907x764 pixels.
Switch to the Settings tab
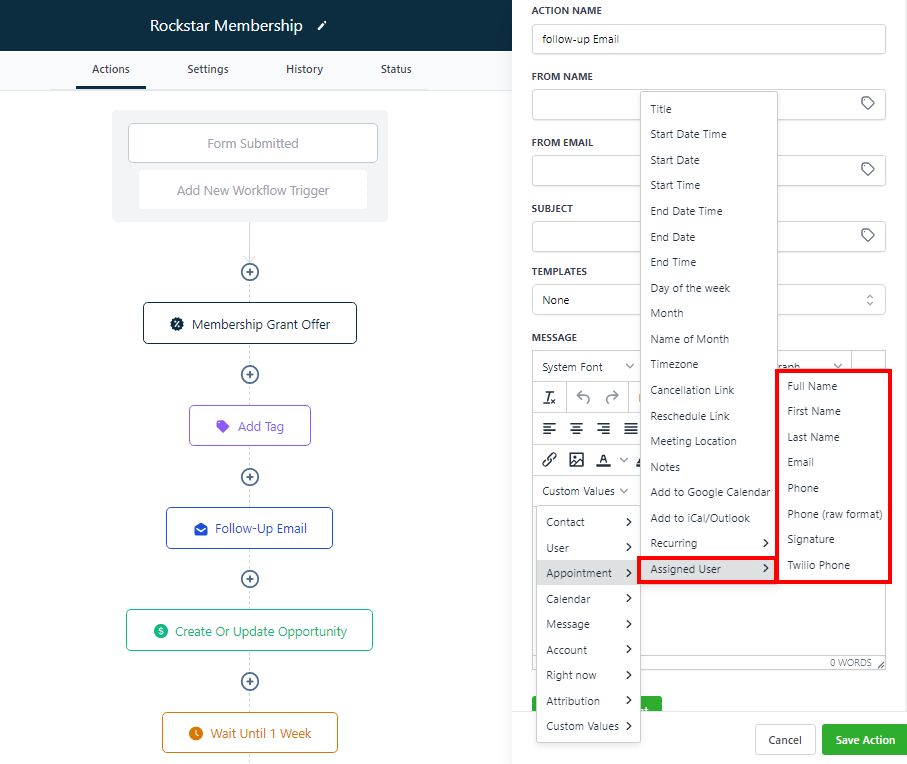207,69
